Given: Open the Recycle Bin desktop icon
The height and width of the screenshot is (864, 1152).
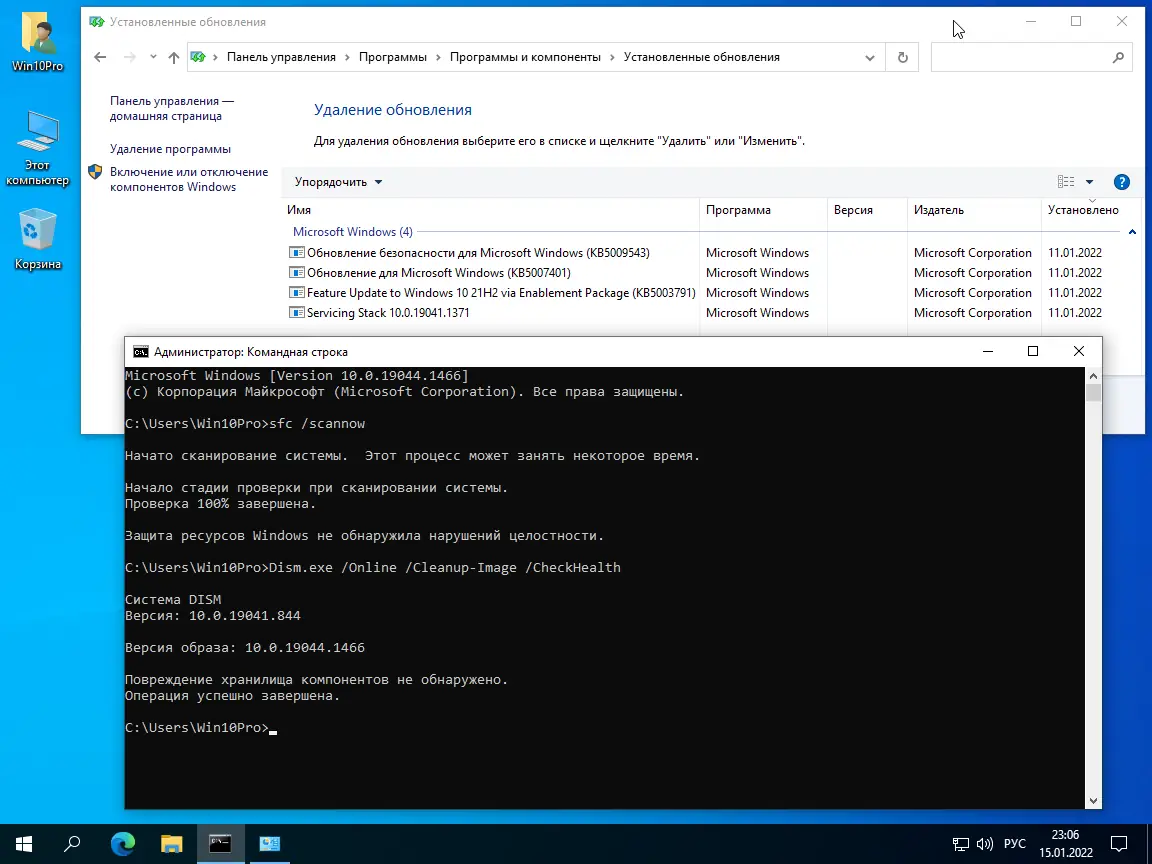Looking at the screenshot, I should [37, 240].
